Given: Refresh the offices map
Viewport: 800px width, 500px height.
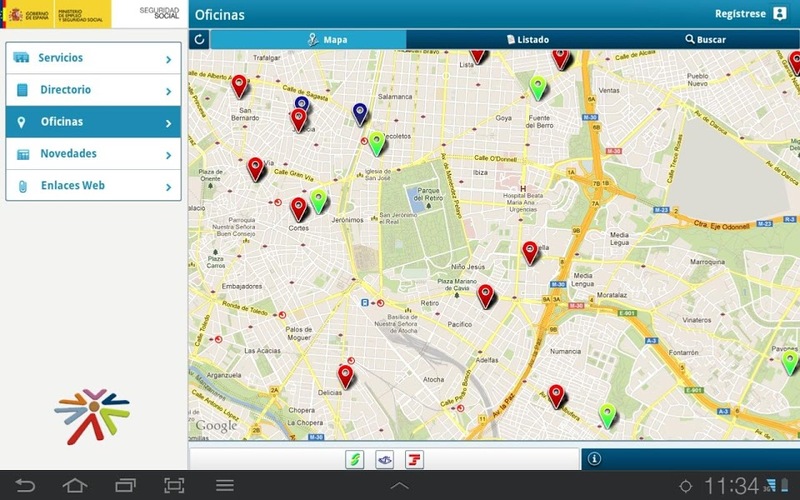Looking at the screenshot, I should coord(199,40).
